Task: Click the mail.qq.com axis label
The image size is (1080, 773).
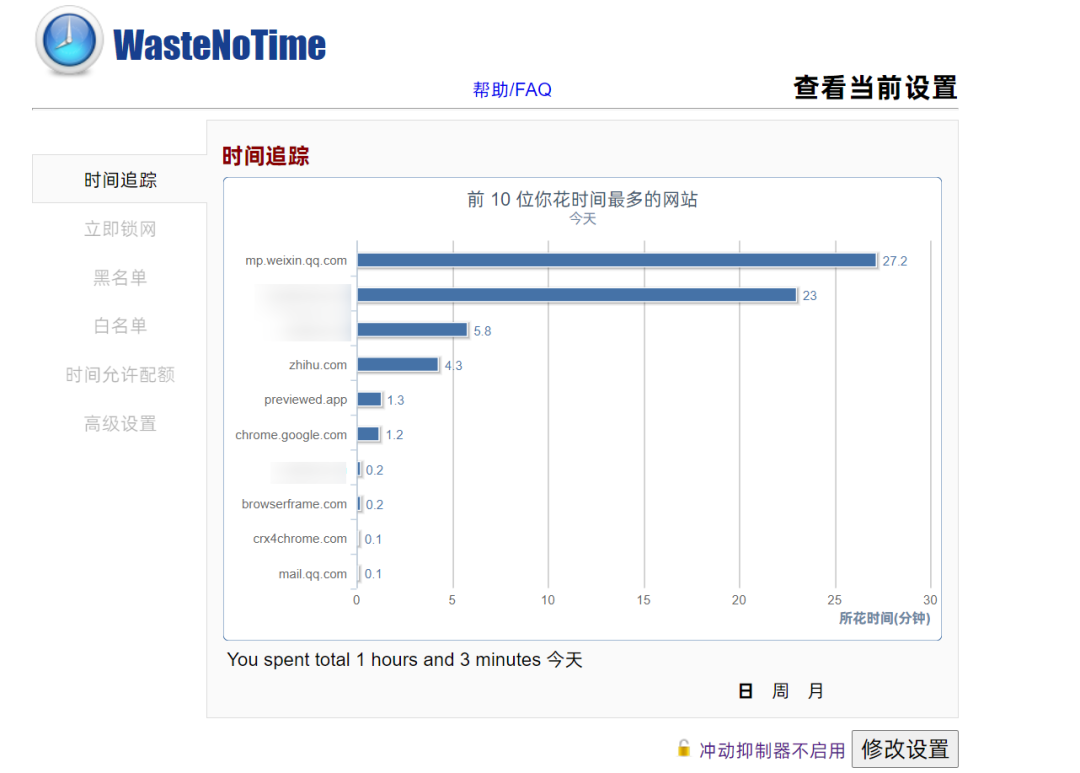Action: [x=313, y=574]
